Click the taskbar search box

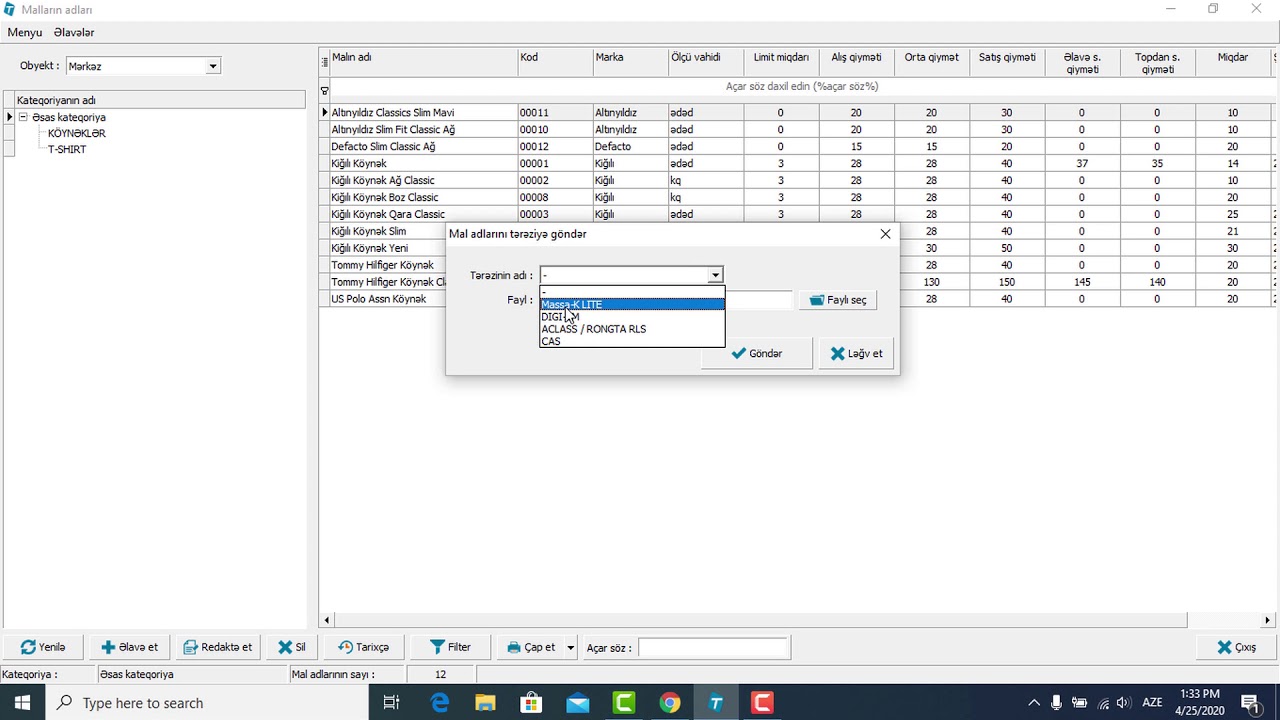tap(208, 703)
